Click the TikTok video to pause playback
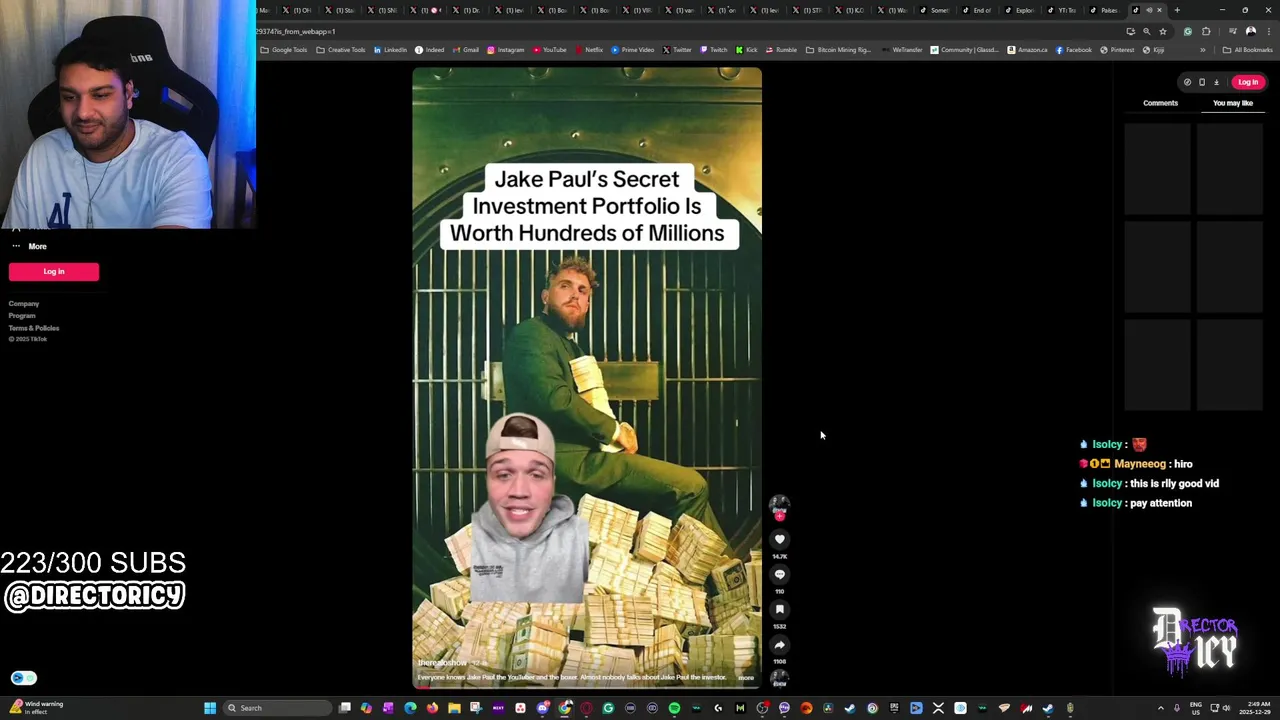Image resolution: width=1280 pixels, height=720 pixels. click(587, 378)
